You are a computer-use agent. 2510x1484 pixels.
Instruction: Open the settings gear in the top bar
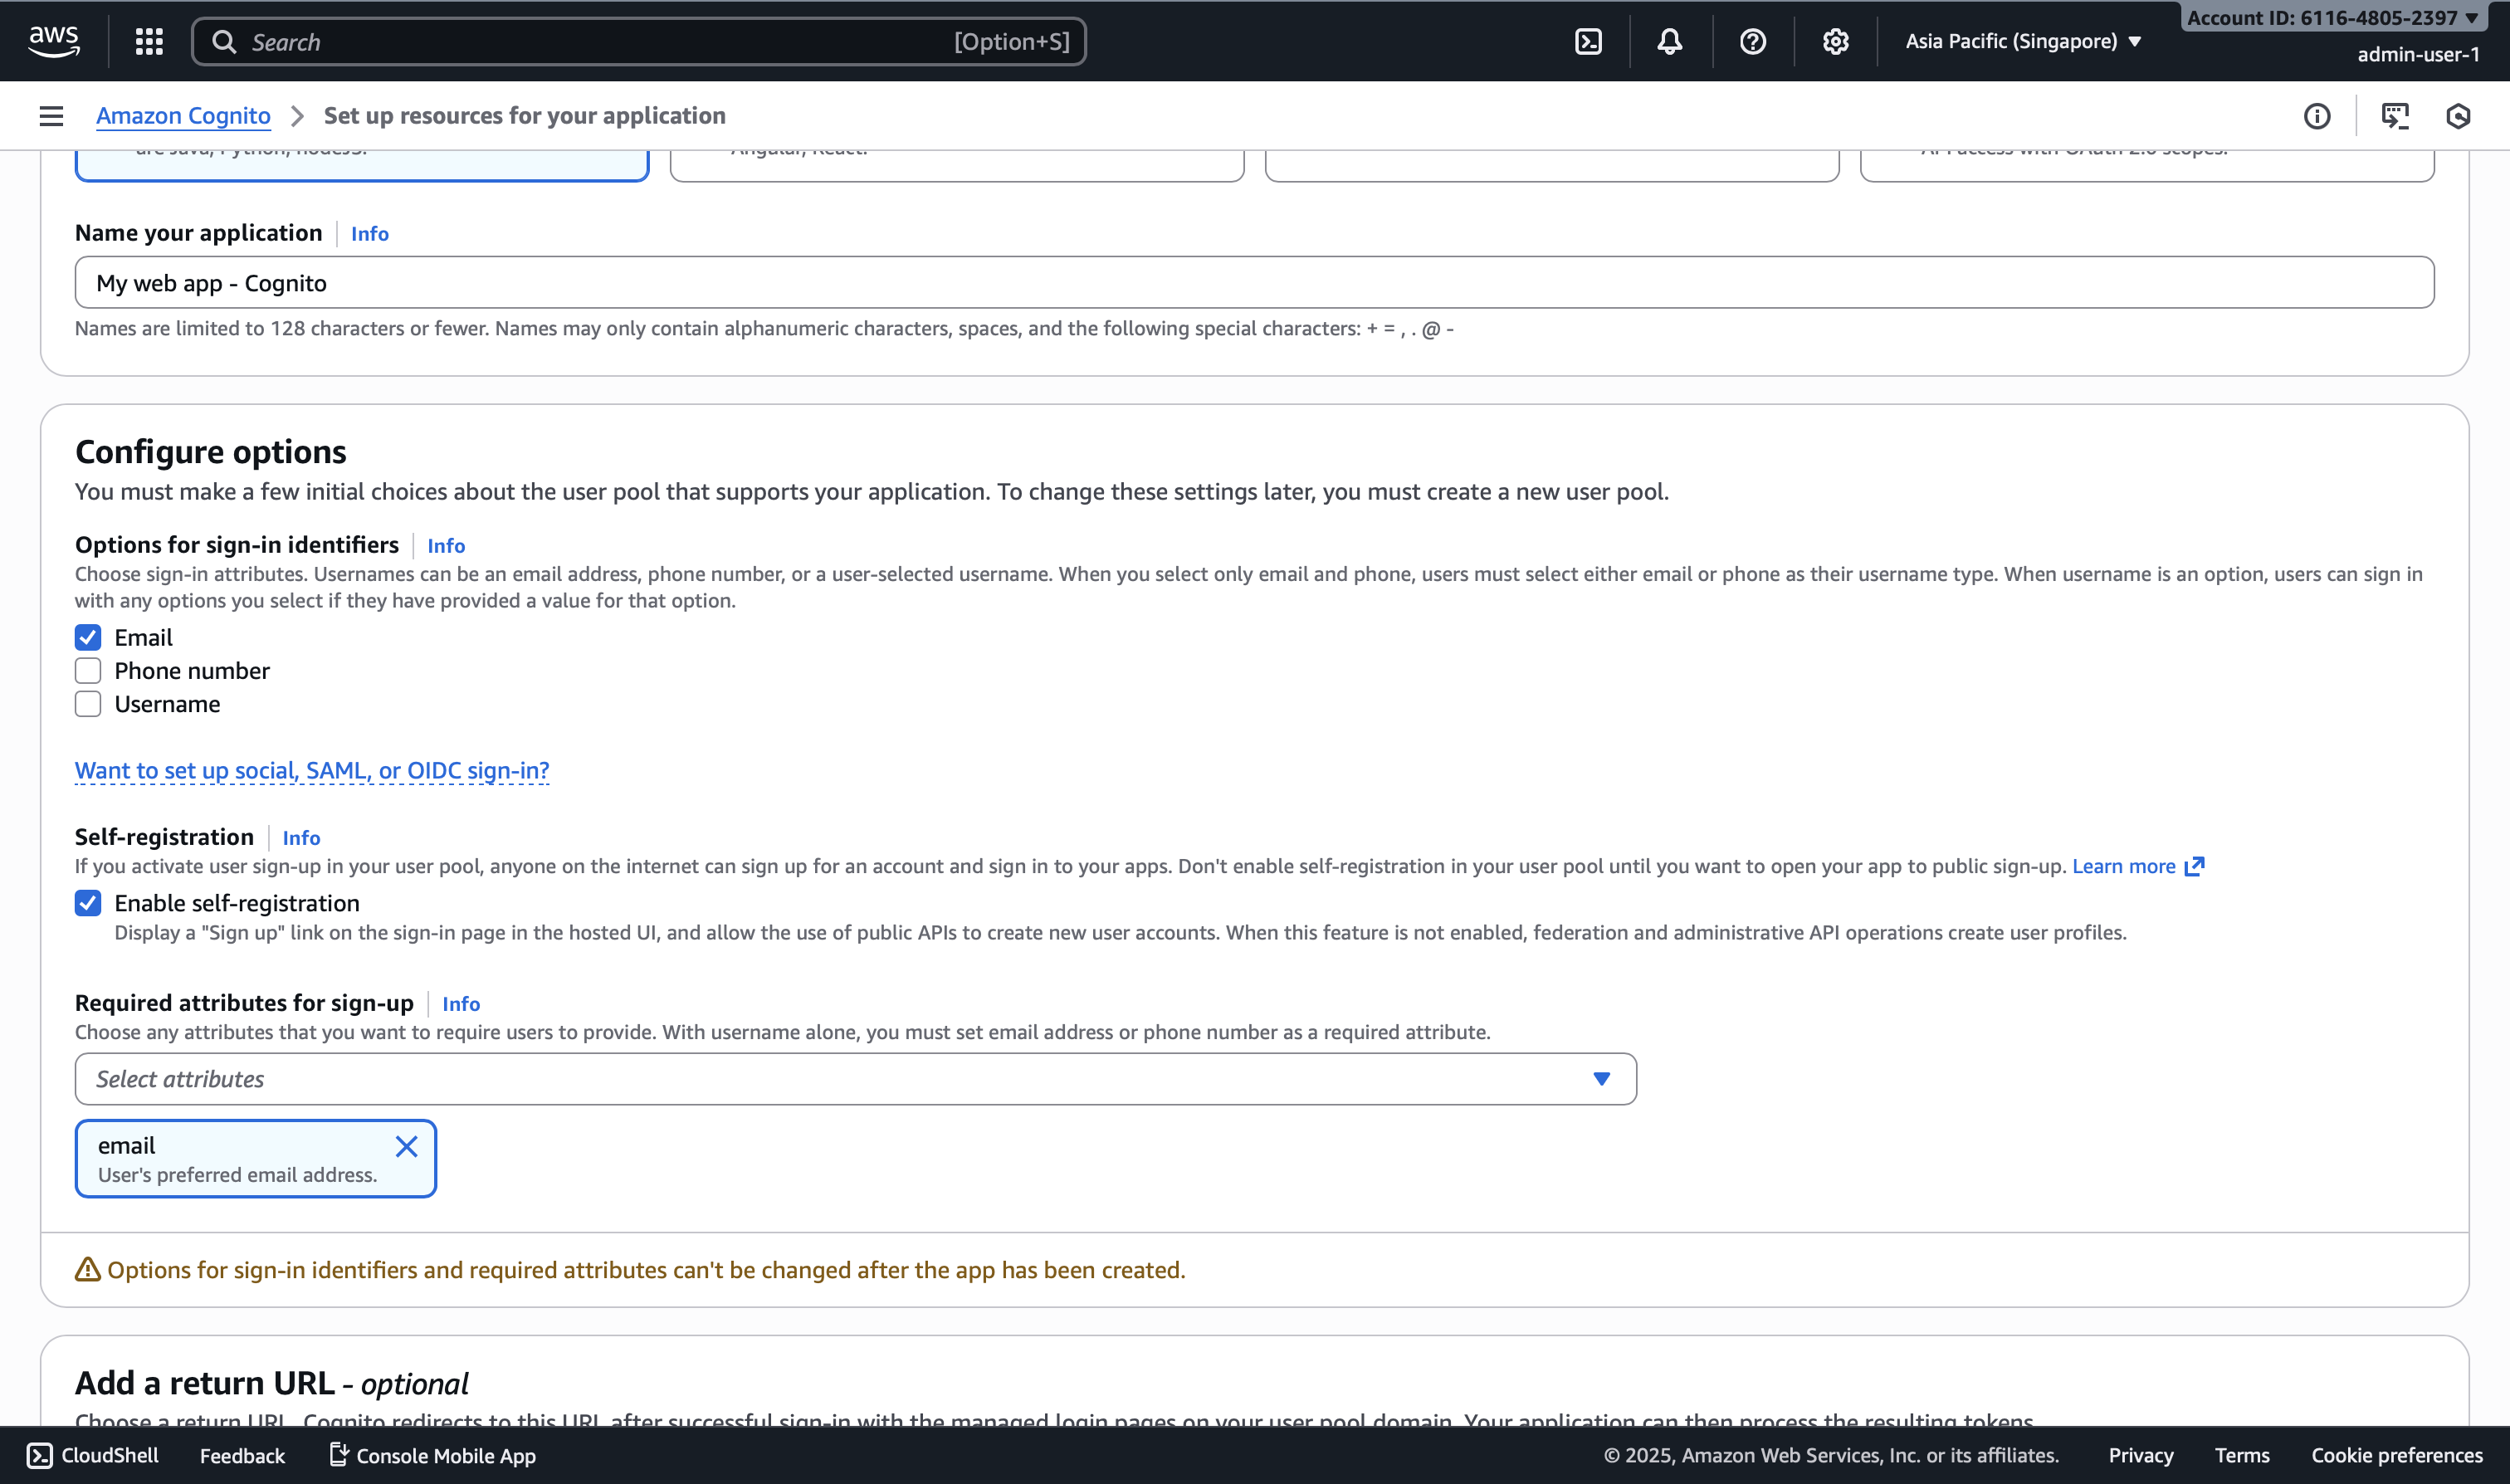coord(1835,41)
